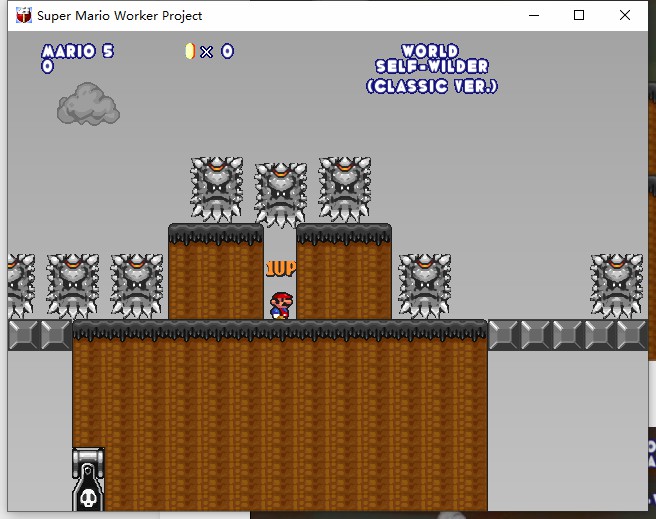
Task: Click the Super Mario Worker app icon
Action: [x=24, y=15]
